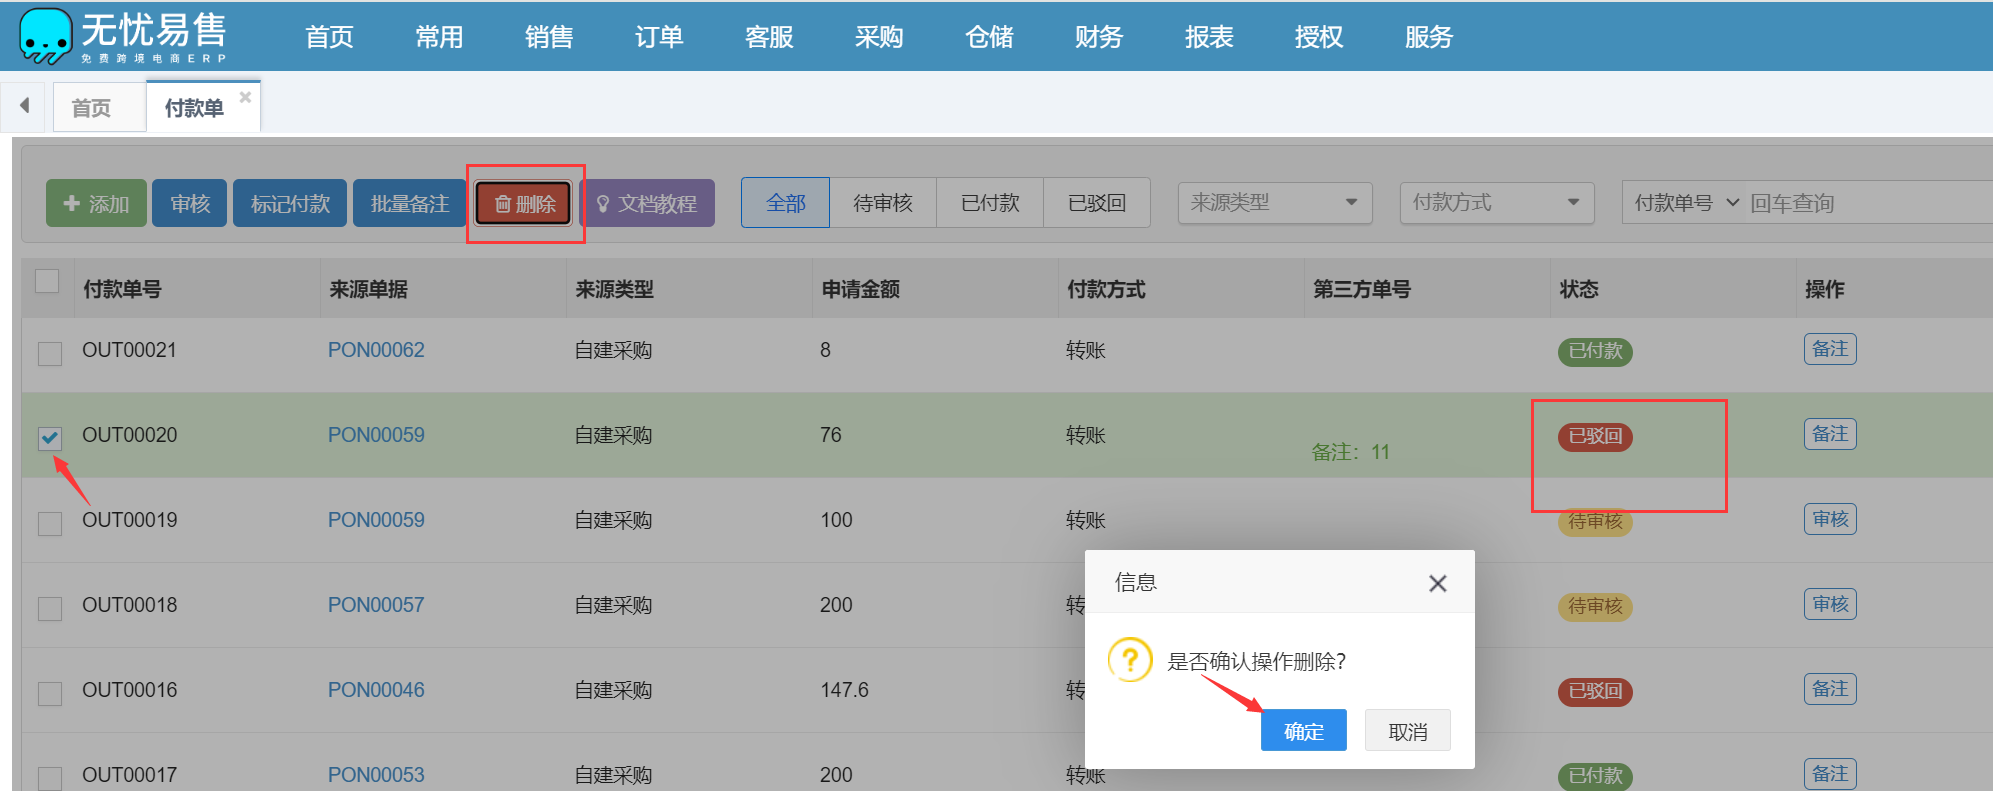Open source document link PON00062
1993x791 pixels.
tap(376, 350)
